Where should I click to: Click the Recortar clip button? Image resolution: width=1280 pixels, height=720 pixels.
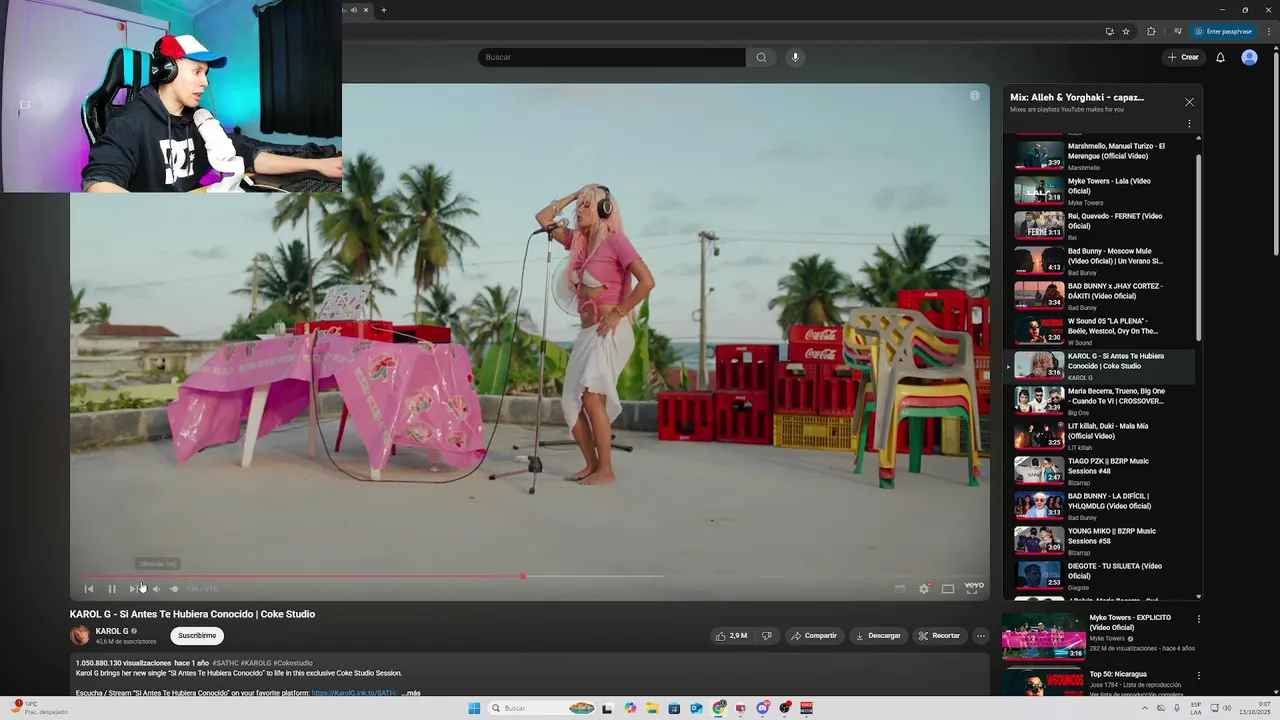click(x=939, y=635)
